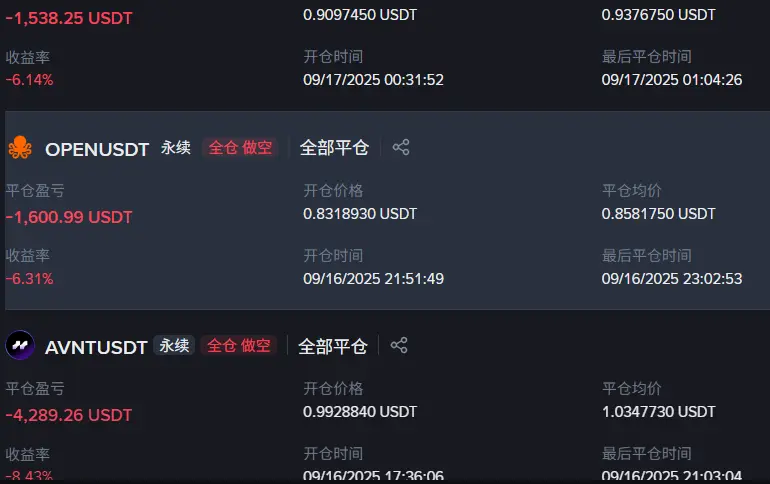Click the share icon for AVNTUSDT

click(399, 345)
